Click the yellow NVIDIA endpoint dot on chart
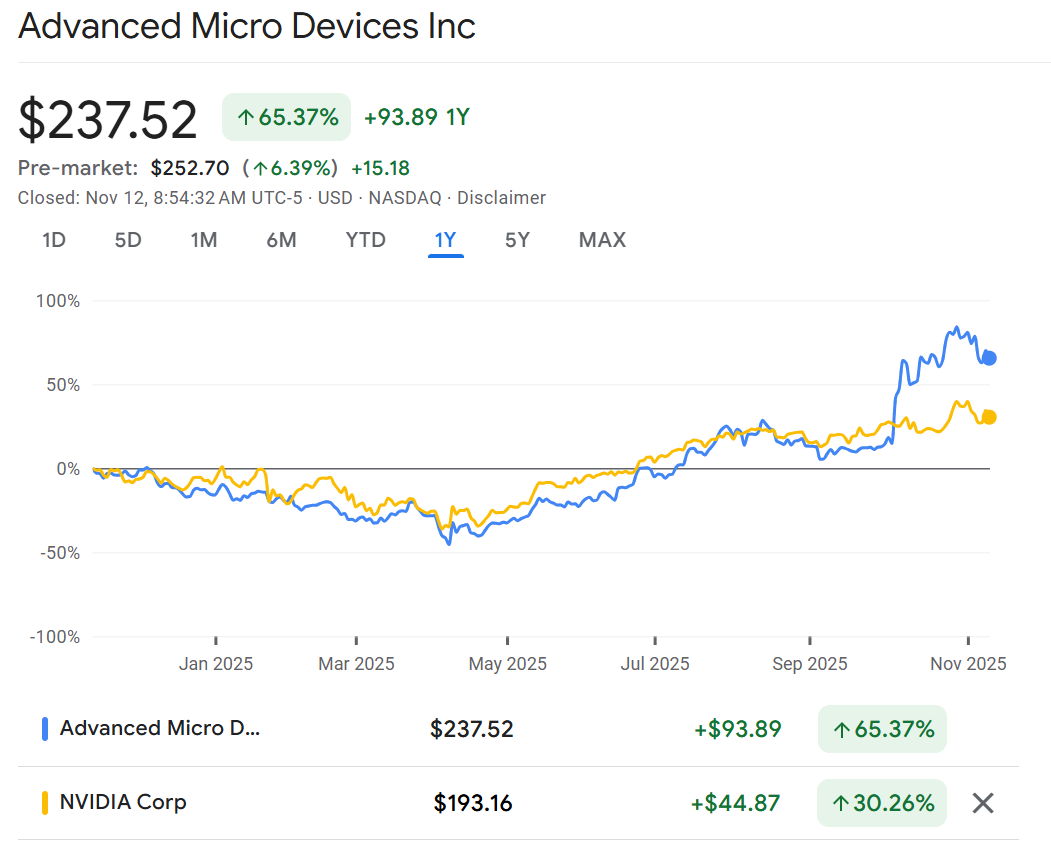 pos(989,417)
